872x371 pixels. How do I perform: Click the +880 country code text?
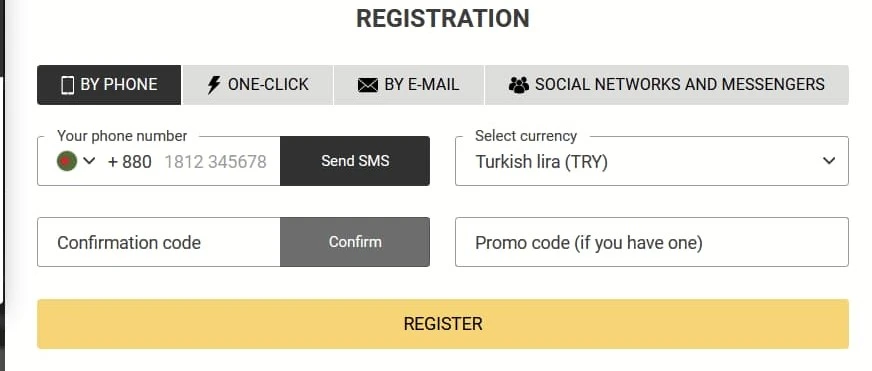tap(130, 162)
